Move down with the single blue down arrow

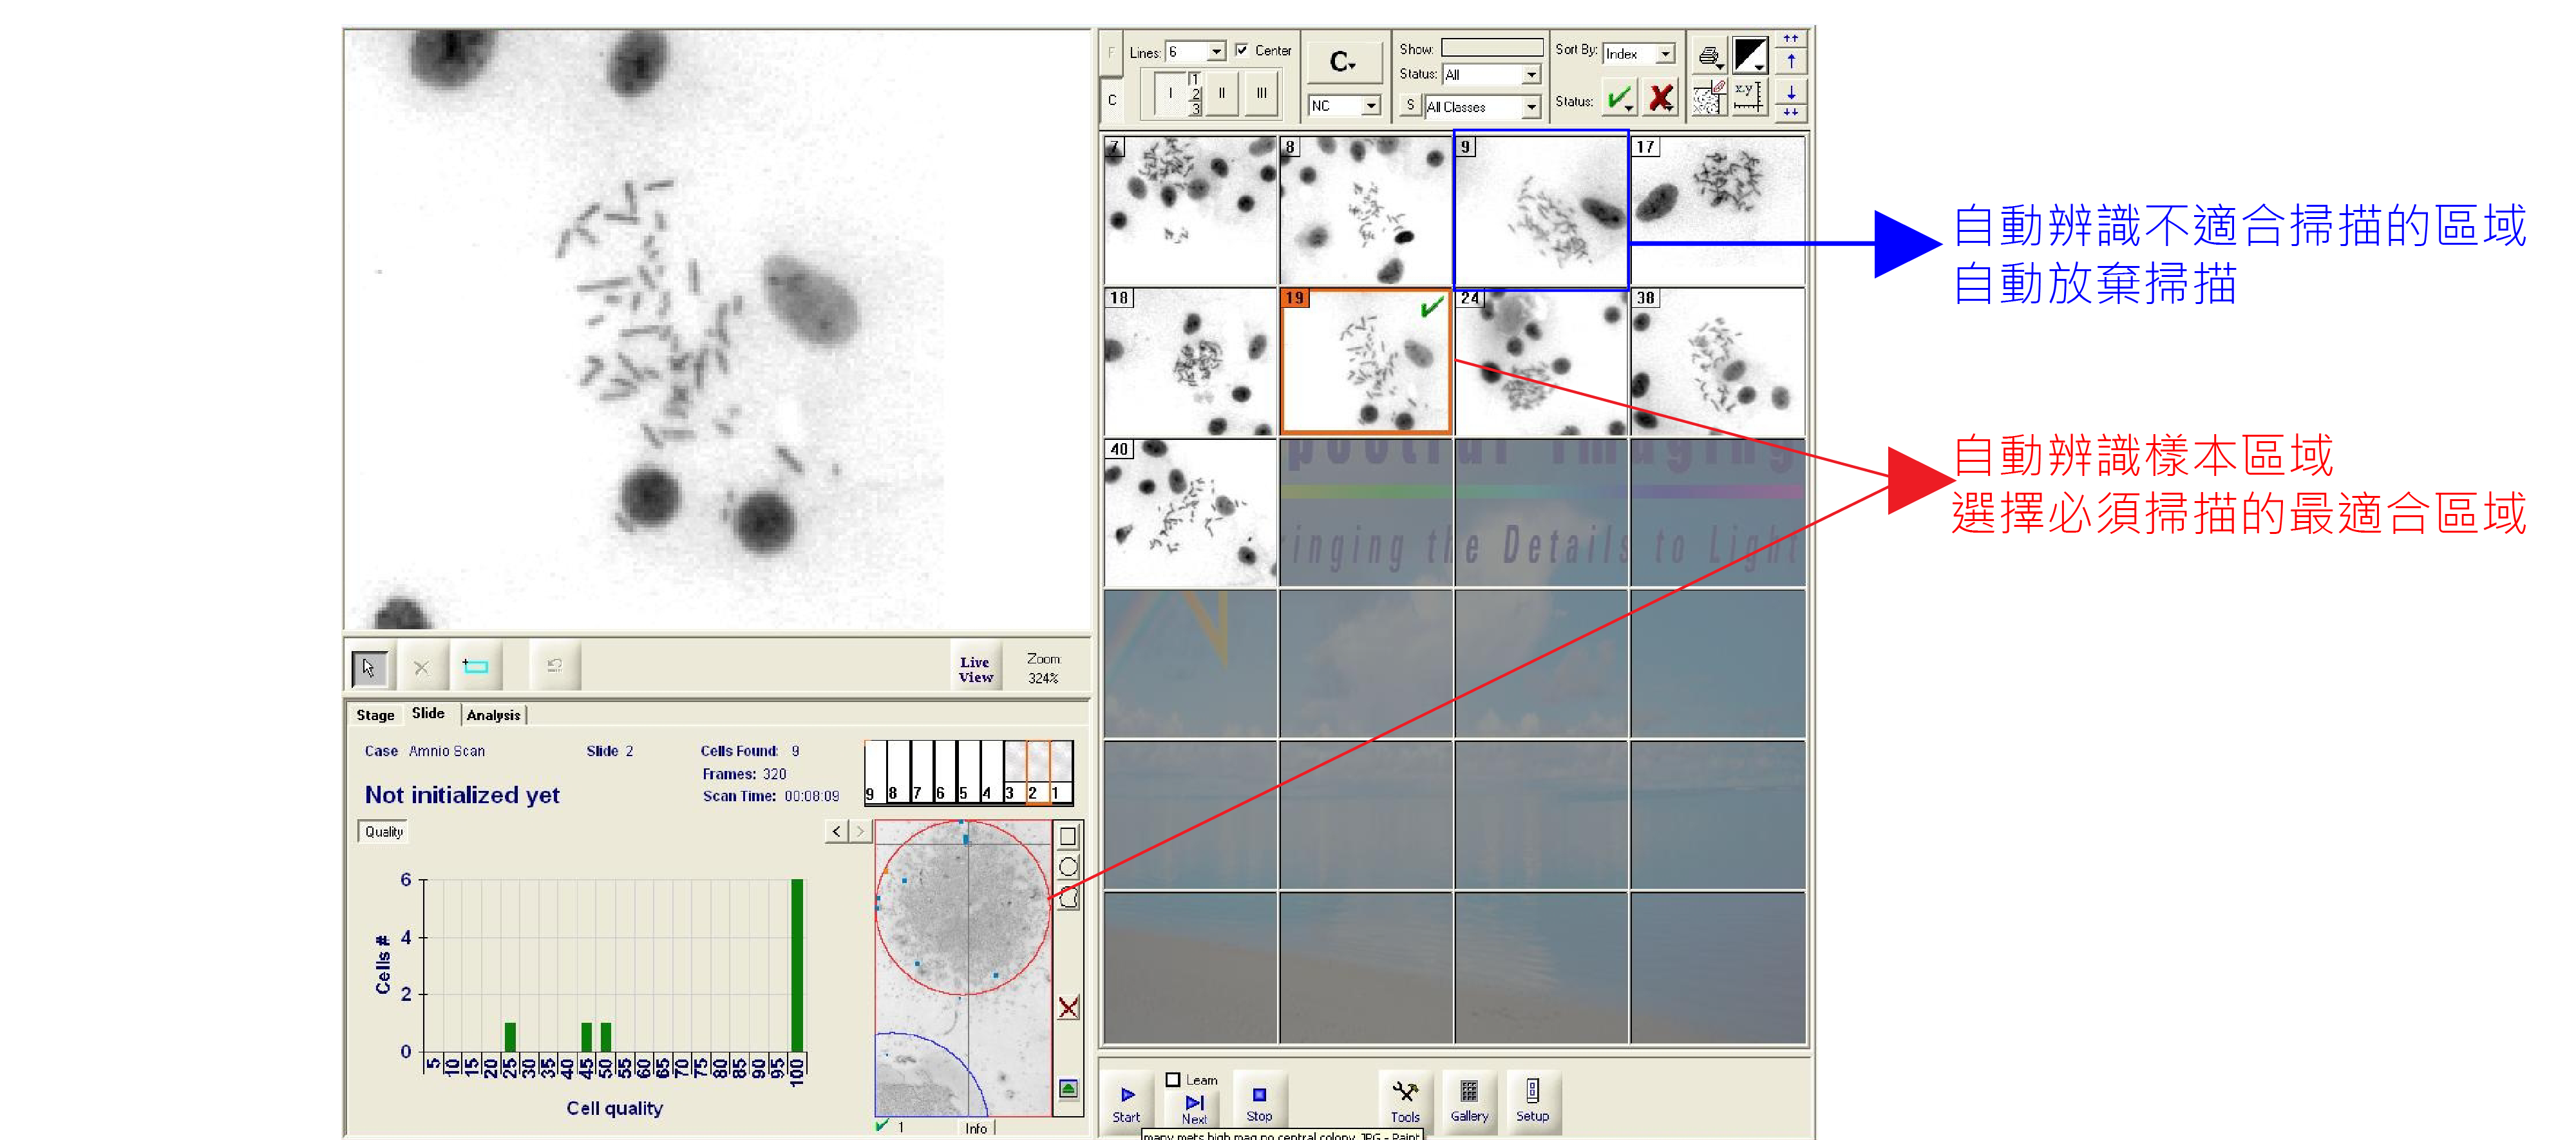pos(1791,91)
